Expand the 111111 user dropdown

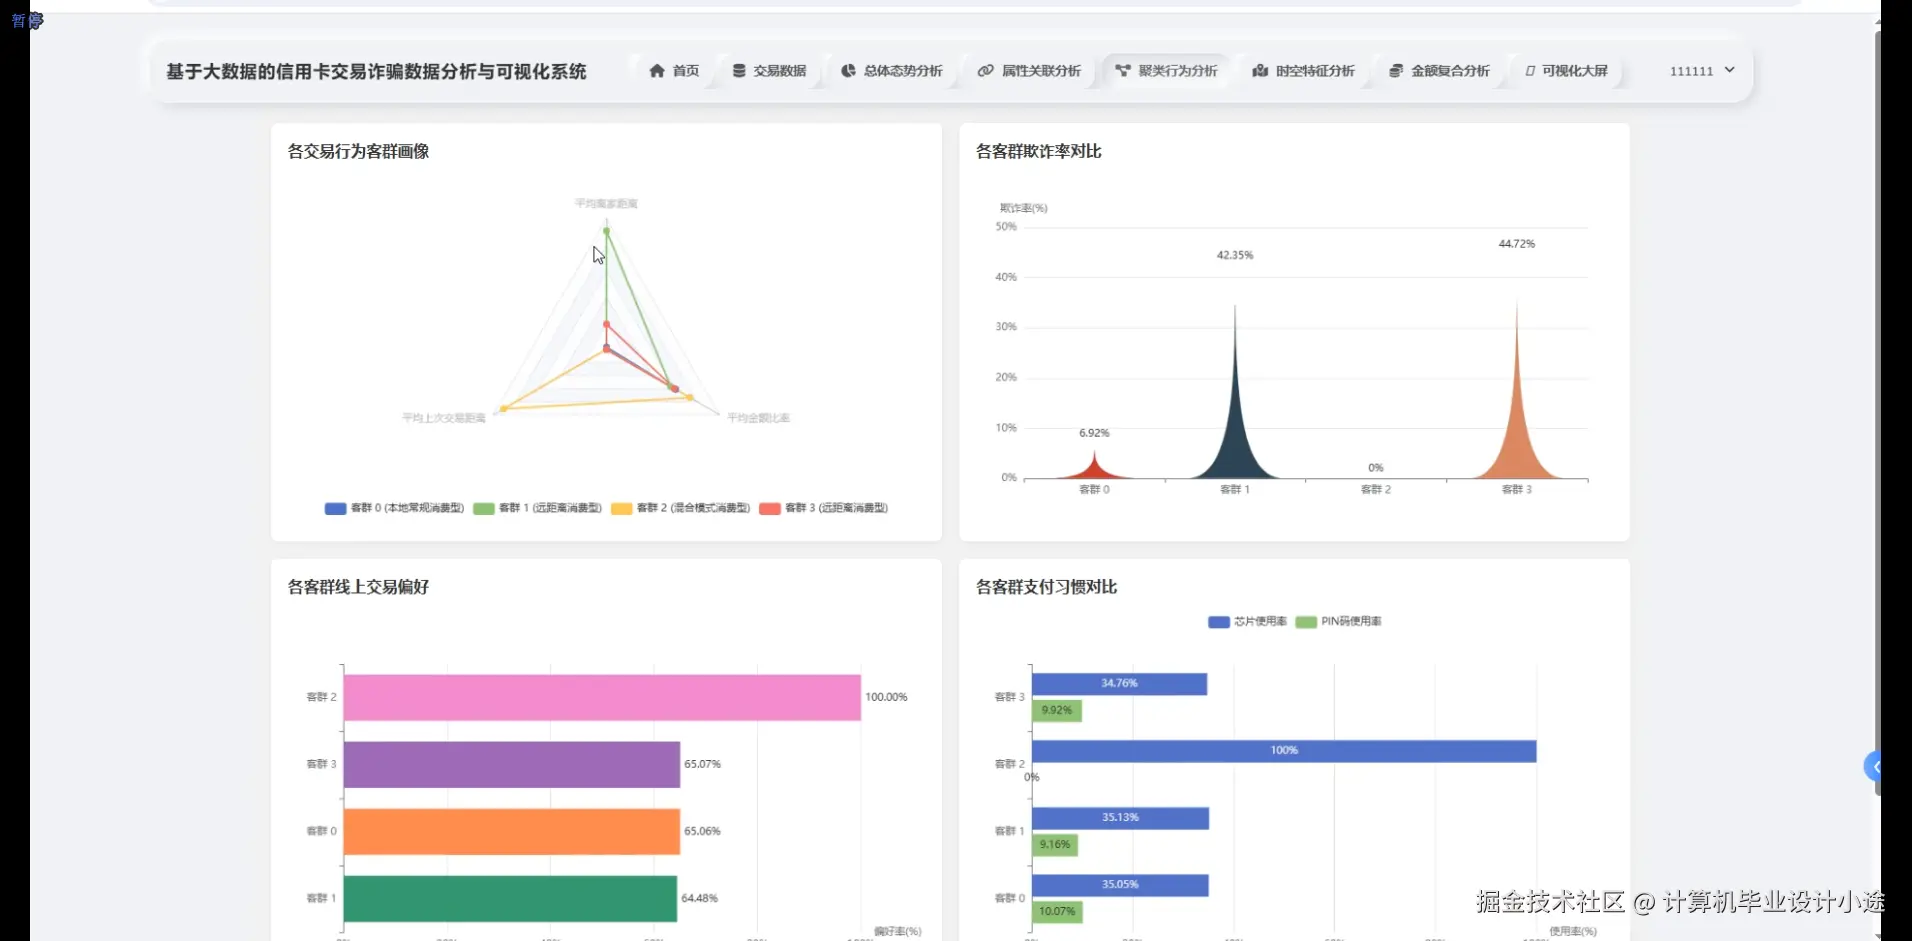tap(1702, 71)
